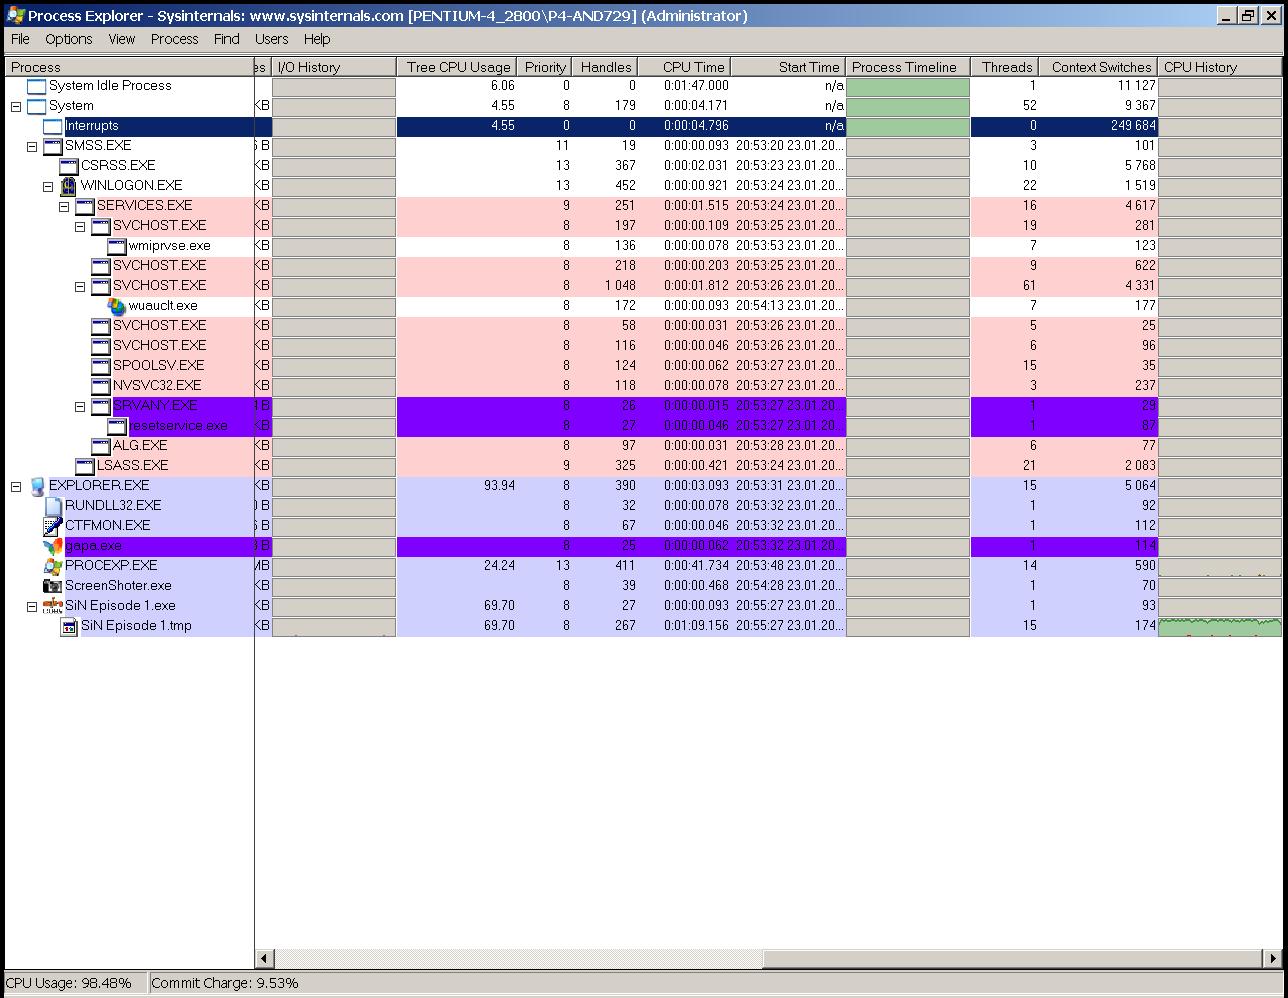Click the SRVANY.EXE process icon

[100, 406]
